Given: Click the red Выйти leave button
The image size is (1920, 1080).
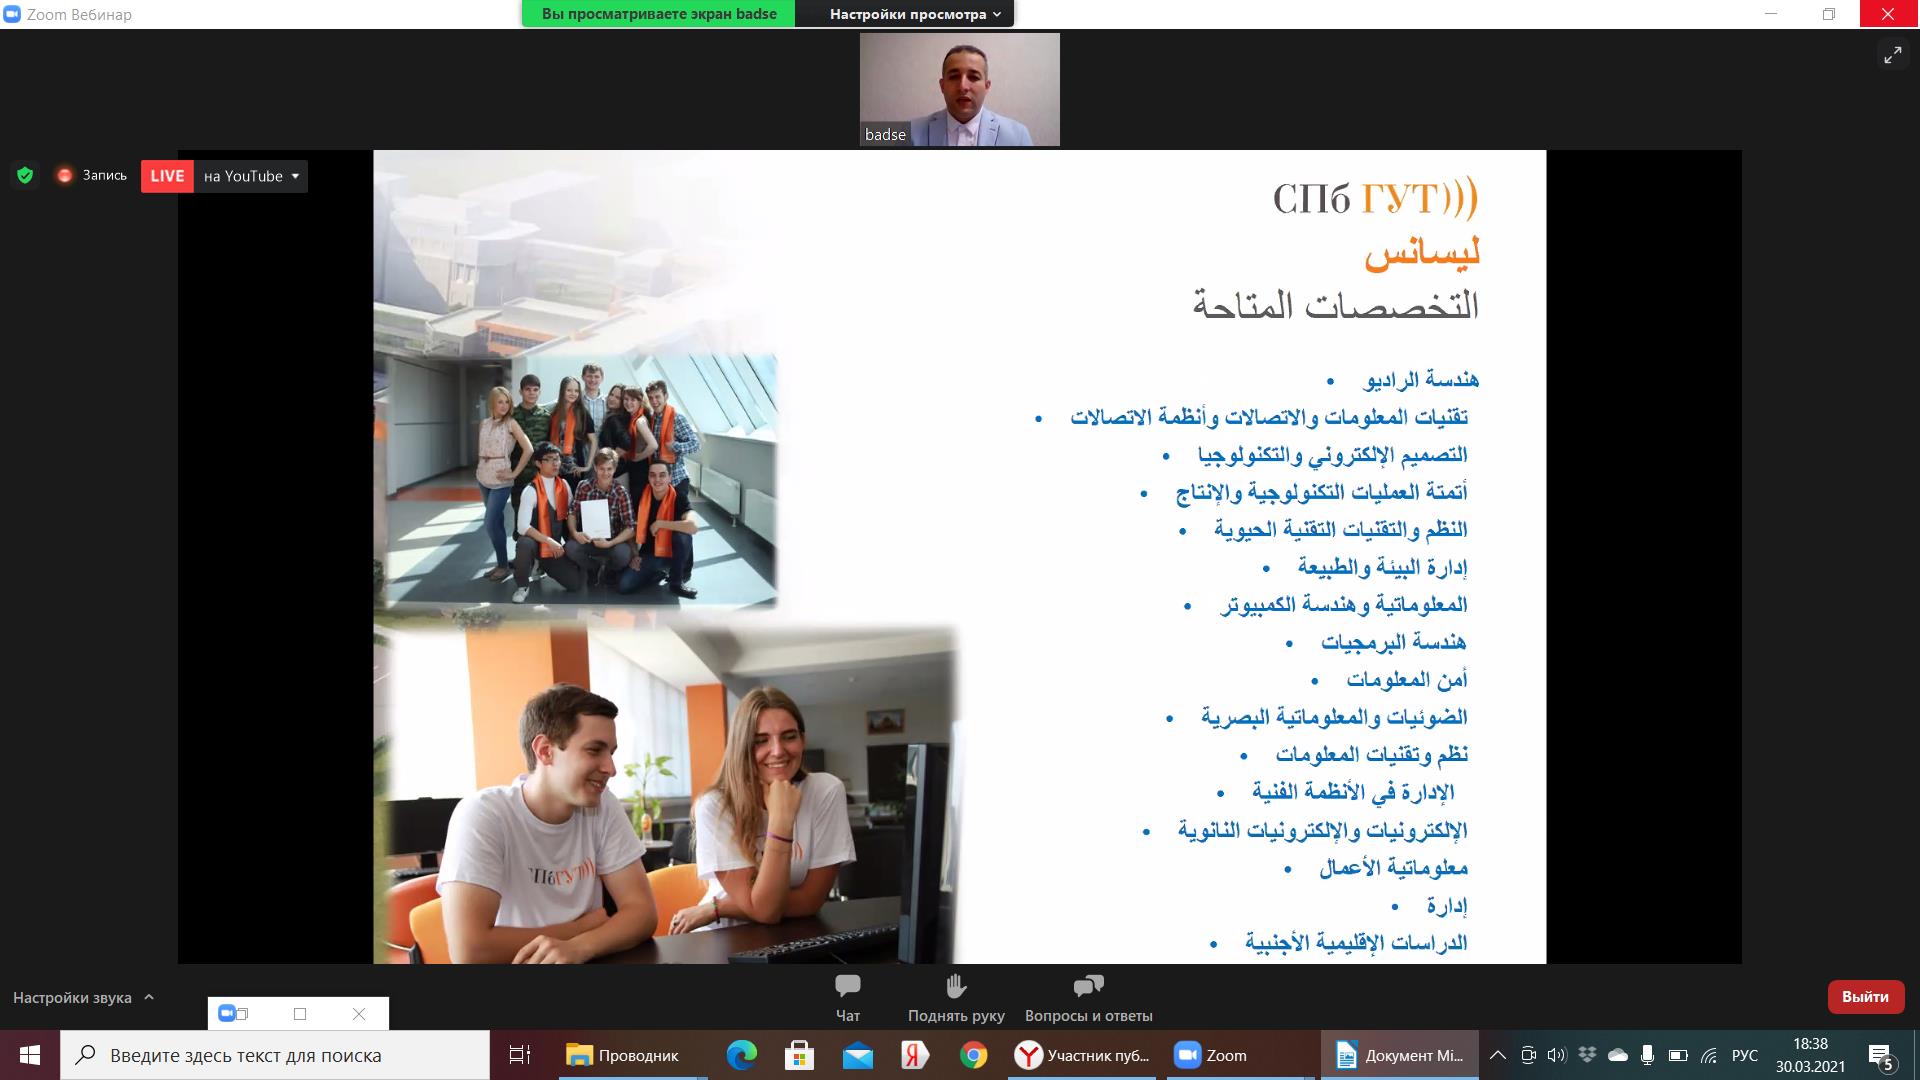Looking at the screenshot, I should 1865,997.
